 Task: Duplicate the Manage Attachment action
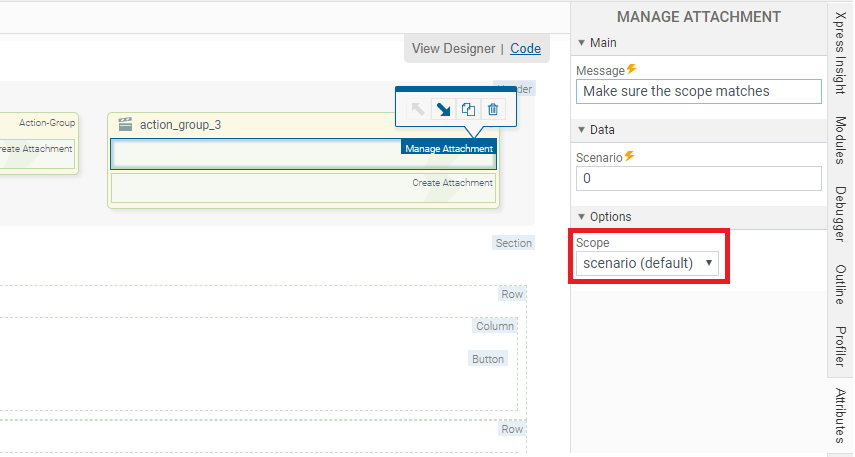(x=468, y=109)
